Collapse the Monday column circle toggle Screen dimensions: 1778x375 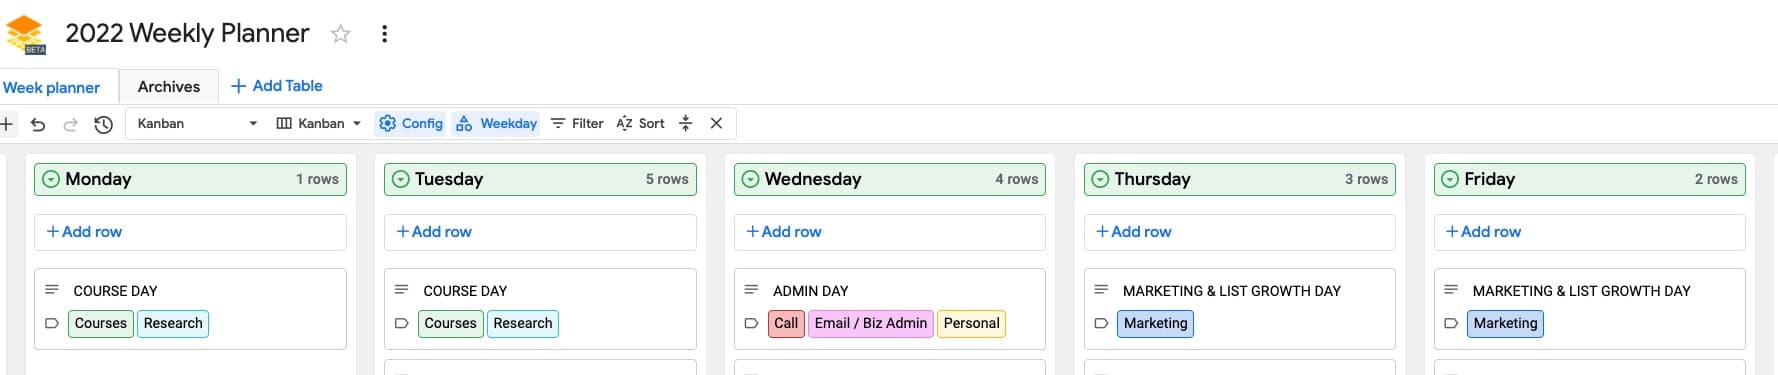(51, 179)
